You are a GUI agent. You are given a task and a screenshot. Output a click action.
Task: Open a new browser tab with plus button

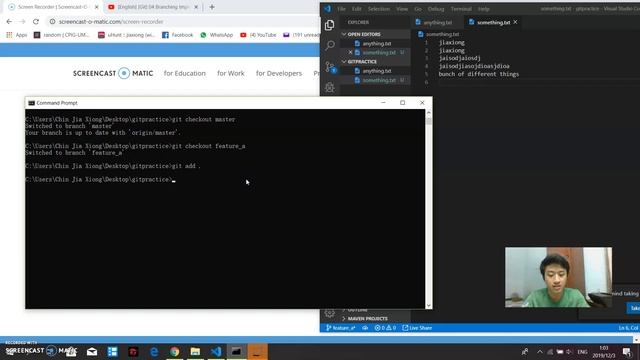(212, 7)
